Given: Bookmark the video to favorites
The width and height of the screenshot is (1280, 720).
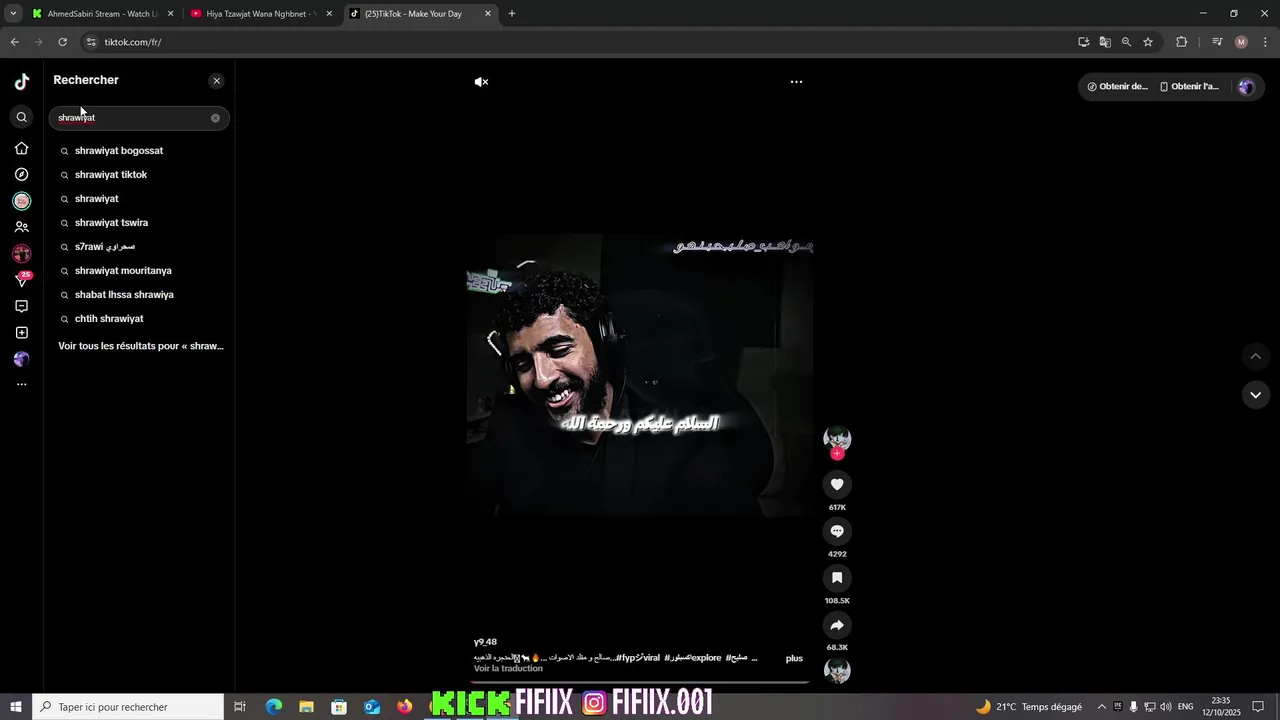Looking at the screenshot, I should [x=837, y=578].
